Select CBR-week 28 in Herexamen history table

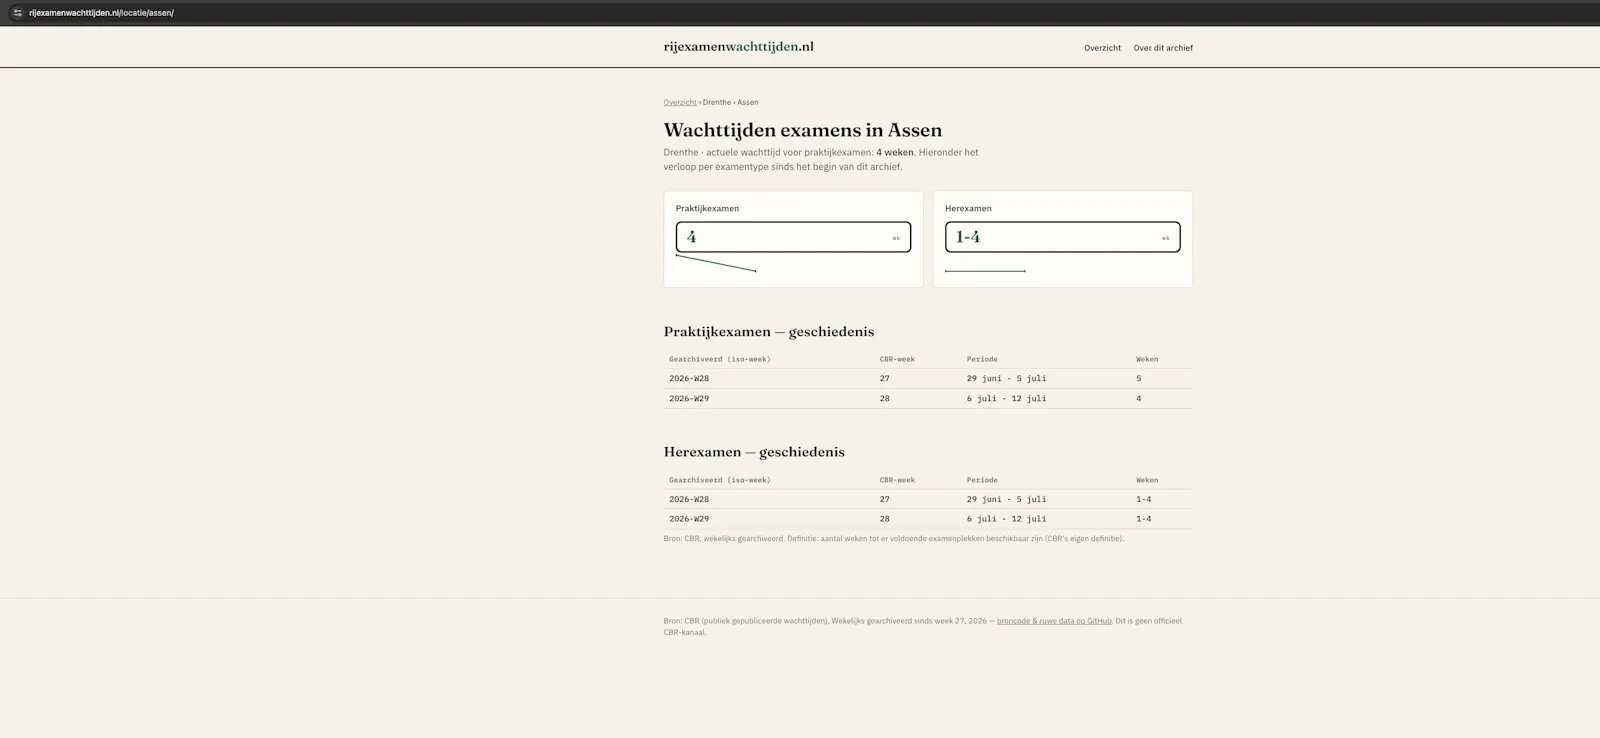tap(885, 519)
